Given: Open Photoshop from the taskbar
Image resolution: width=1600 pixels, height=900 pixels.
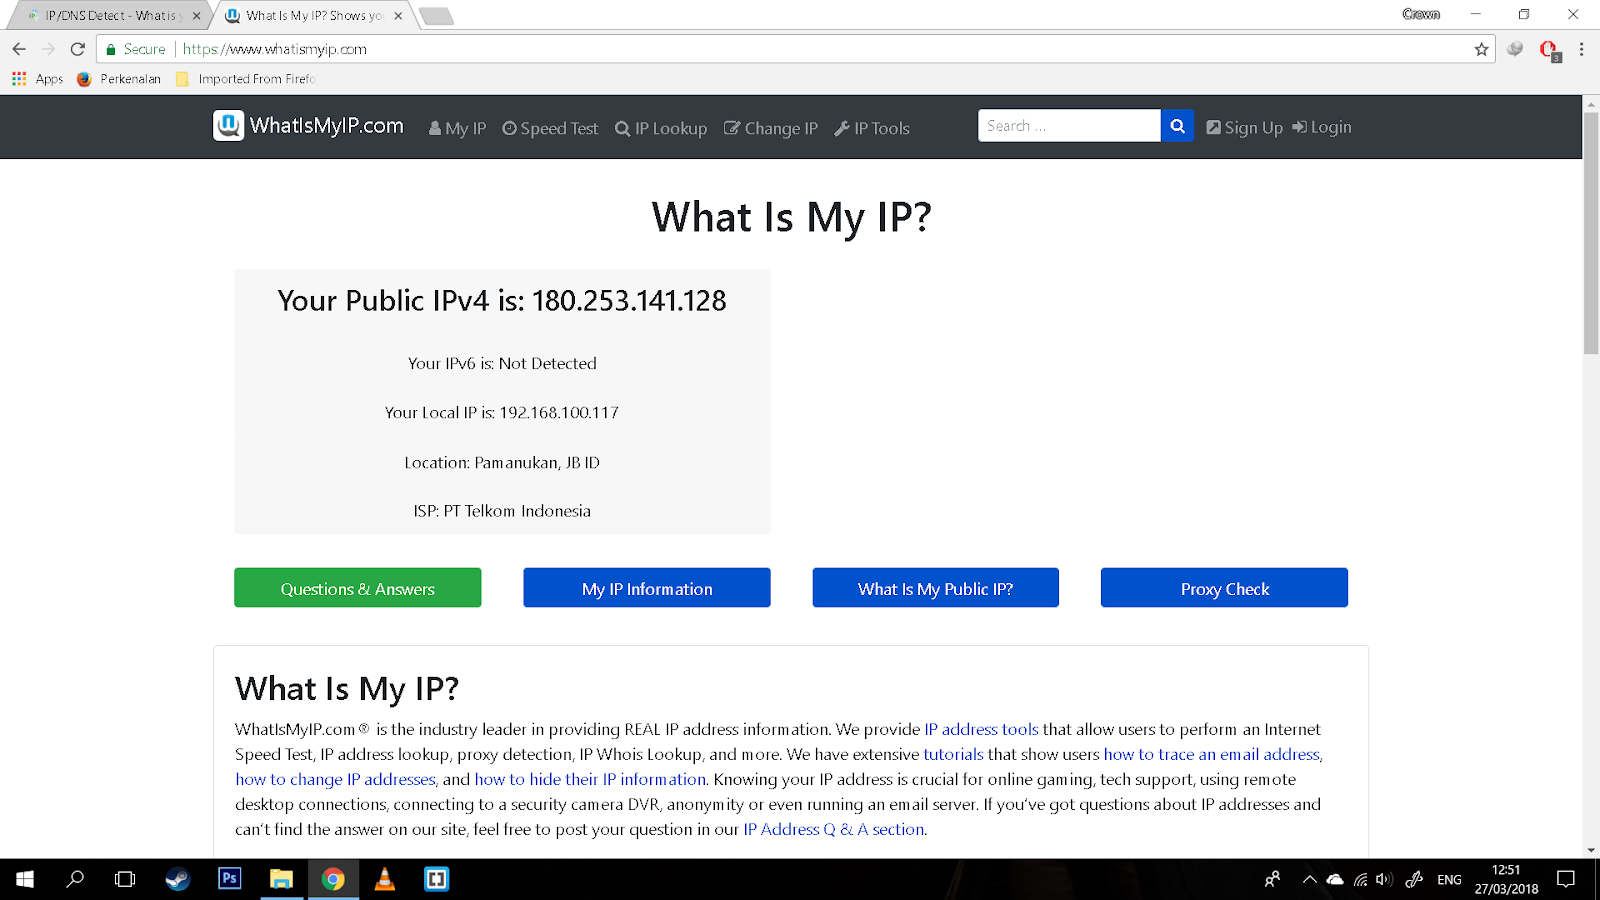Looking at the screenshot, I should pos(229,879).
